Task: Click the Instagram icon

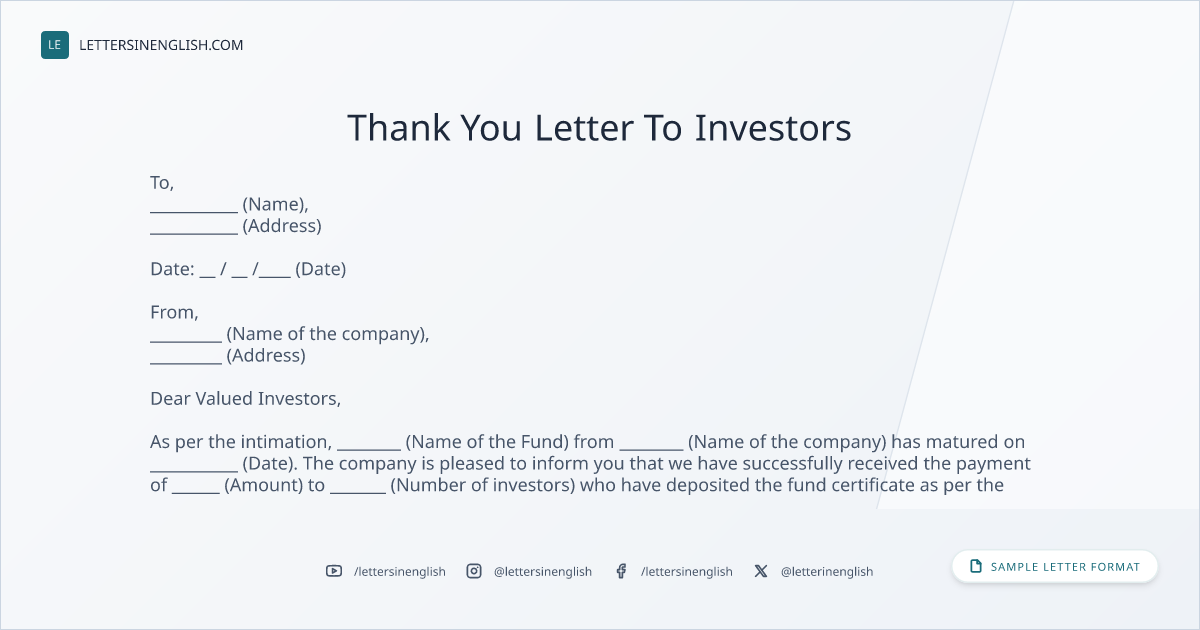Action: click(474, 571)
